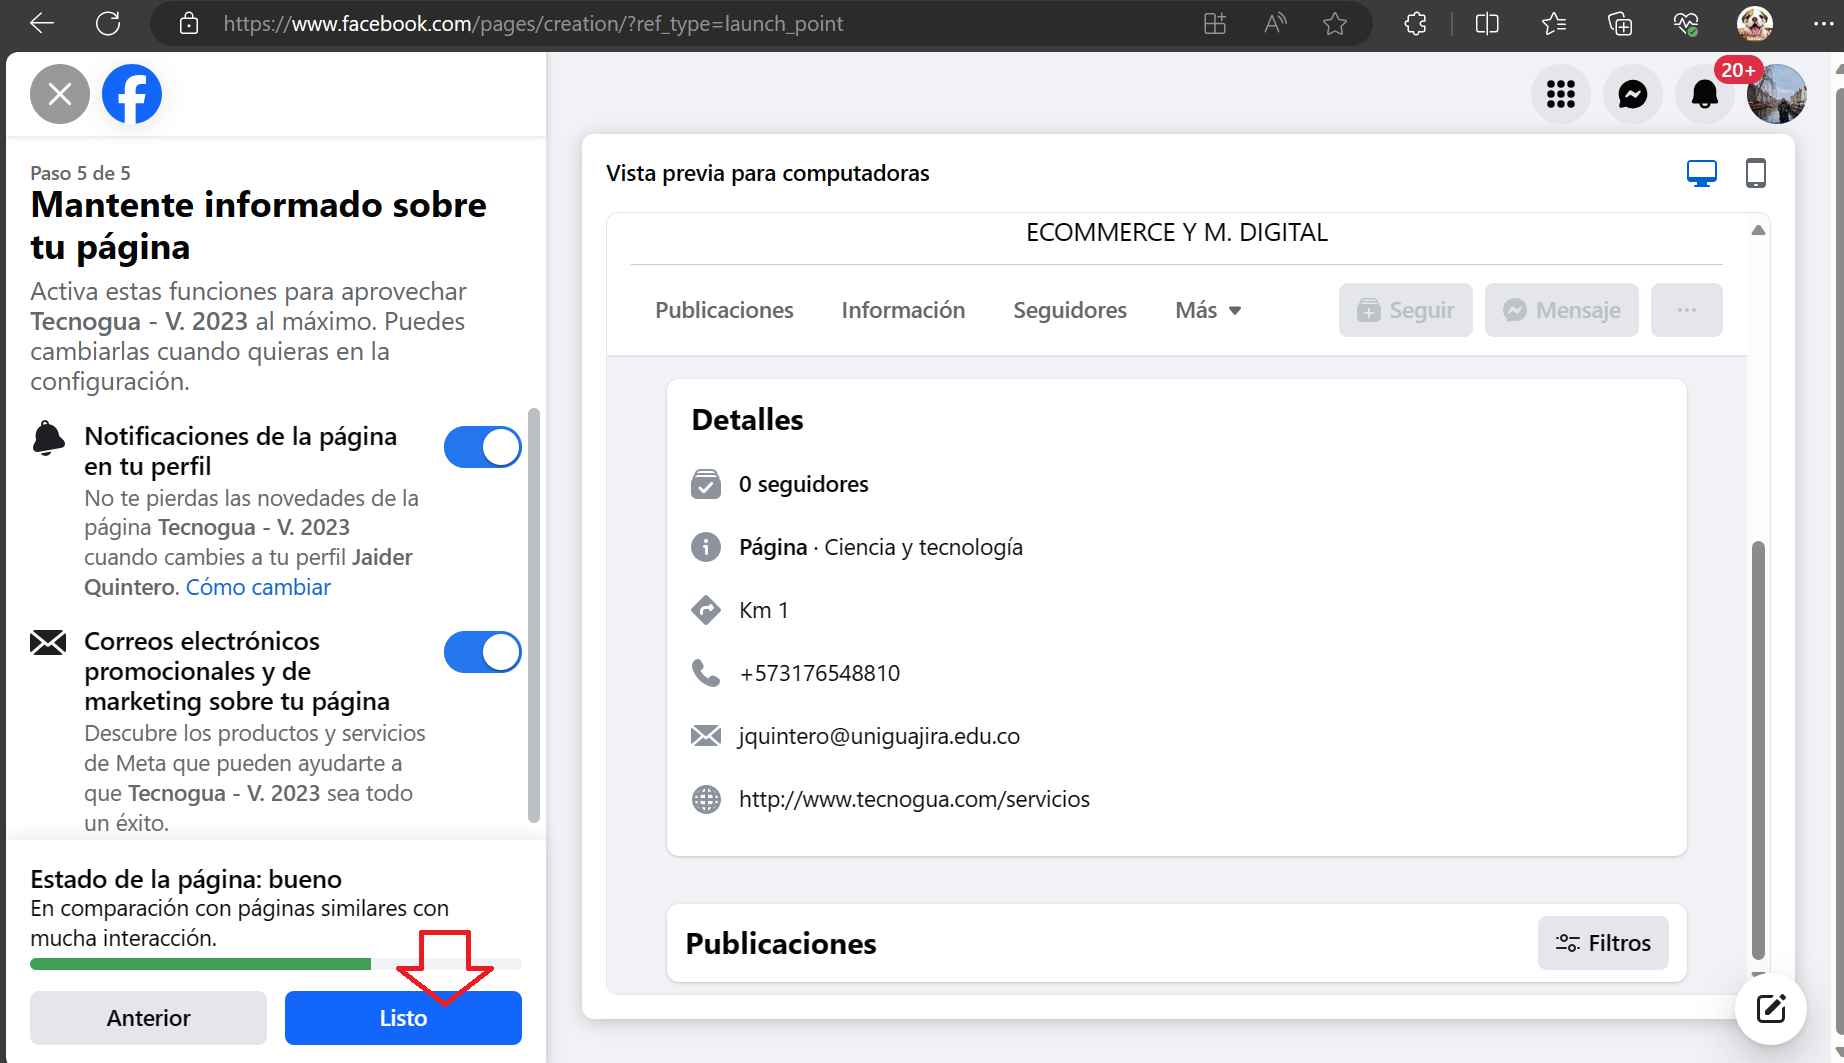Open Filtros for Publicaciones
The image size is (1844, 1063).
1602,943
